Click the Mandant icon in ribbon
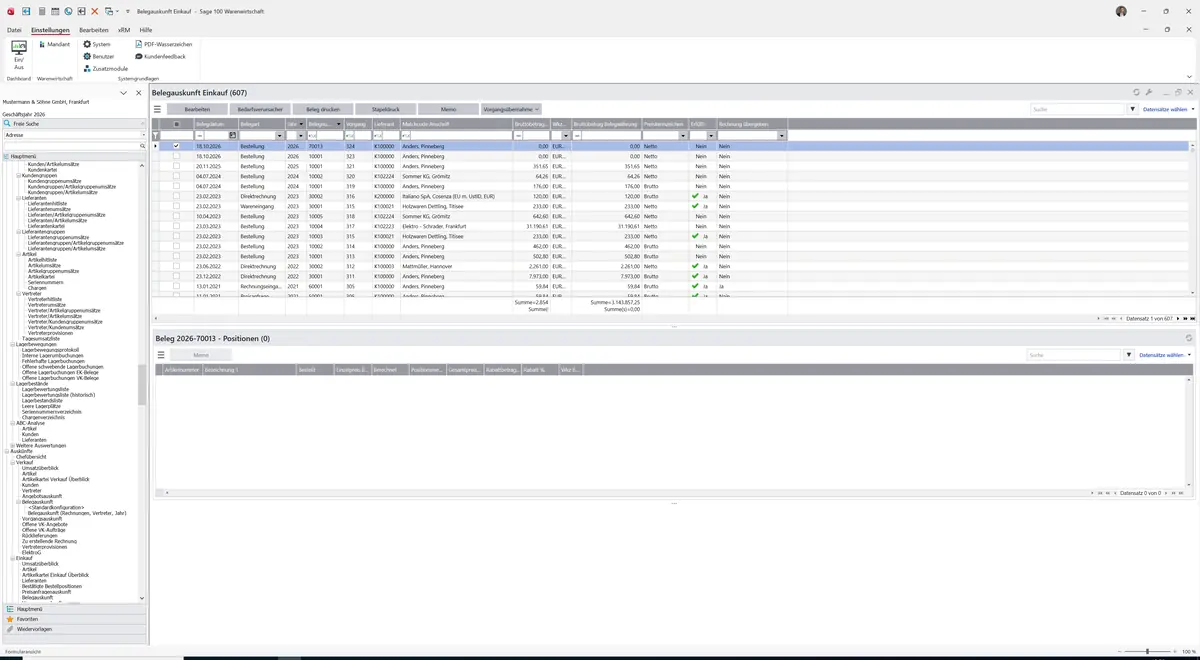The image size is (1200, 660). (x=41, y=45)
